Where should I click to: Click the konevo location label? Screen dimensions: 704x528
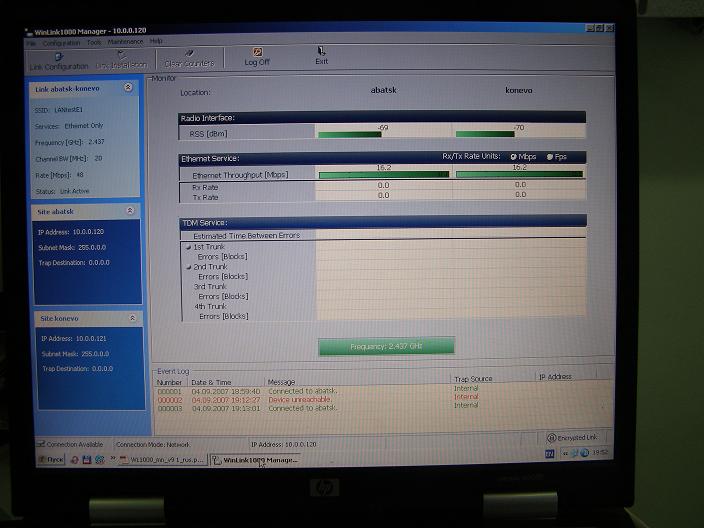[x=519, y=90]
